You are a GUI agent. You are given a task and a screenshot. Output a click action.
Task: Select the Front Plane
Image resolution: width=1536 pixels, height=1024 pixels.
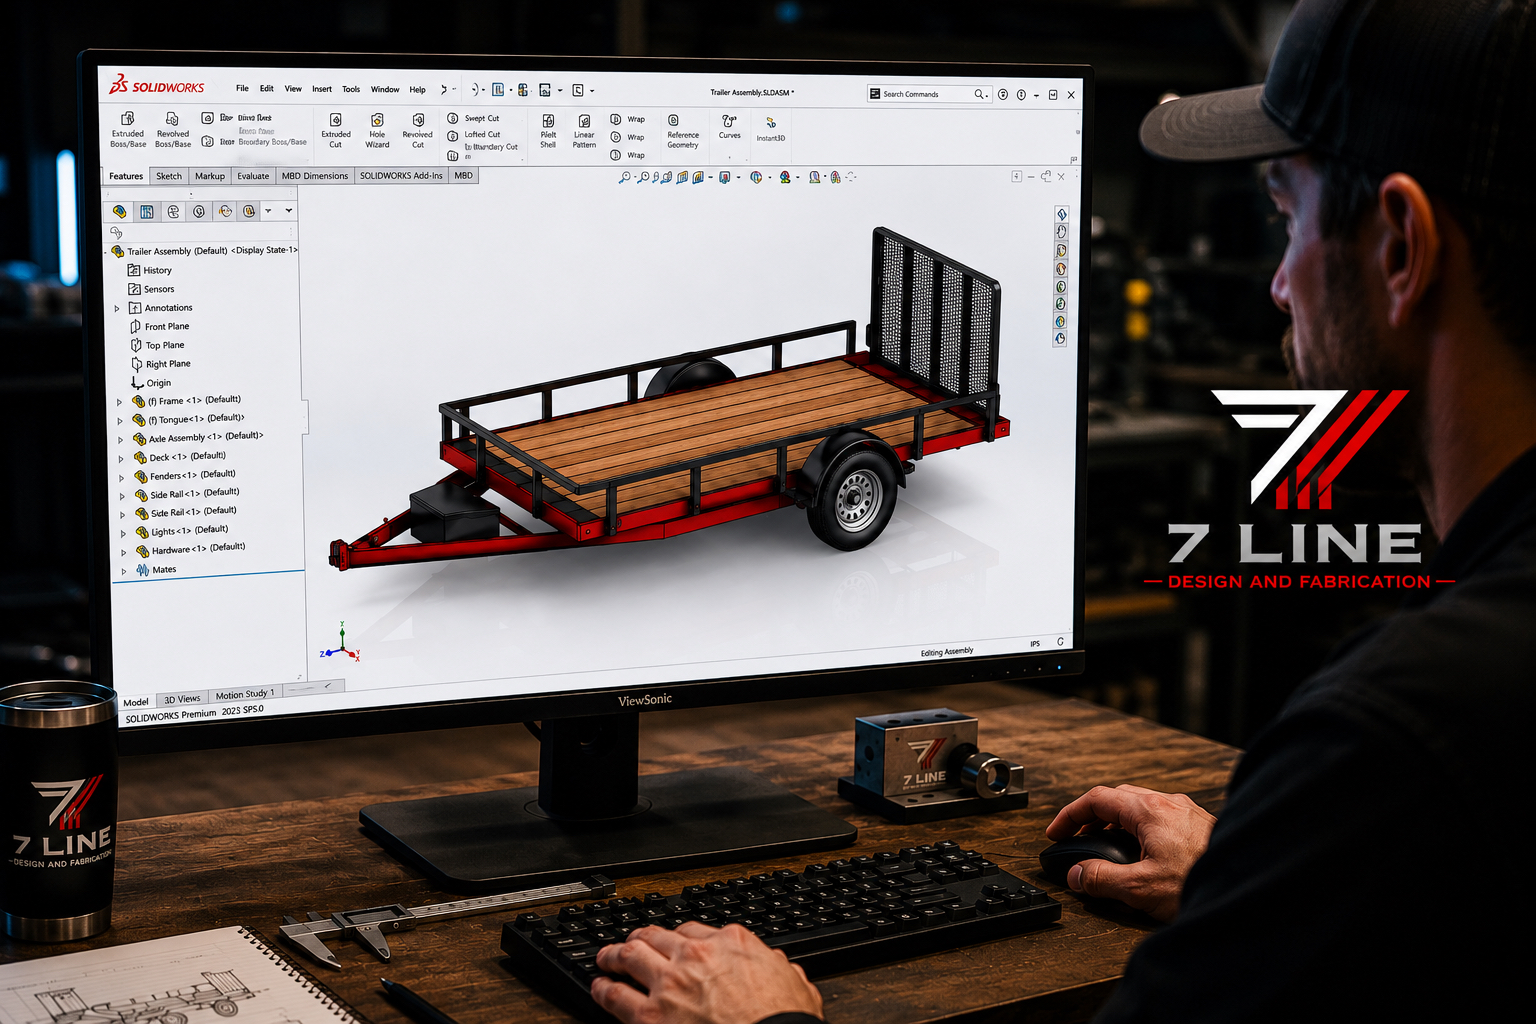[x=159, y=326]
